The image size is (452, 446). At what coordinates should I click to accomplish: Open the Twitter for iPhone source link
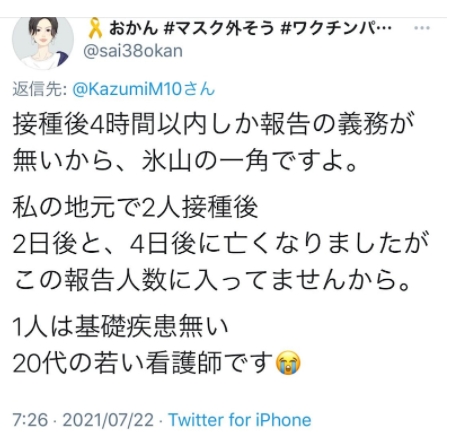[x=240, y=420]
